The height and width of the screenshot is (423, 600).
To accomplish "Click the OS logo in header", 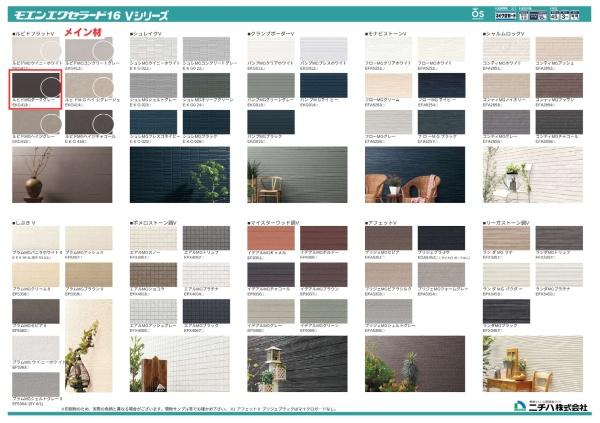I will pyautogui.click(x=478, y=14).
